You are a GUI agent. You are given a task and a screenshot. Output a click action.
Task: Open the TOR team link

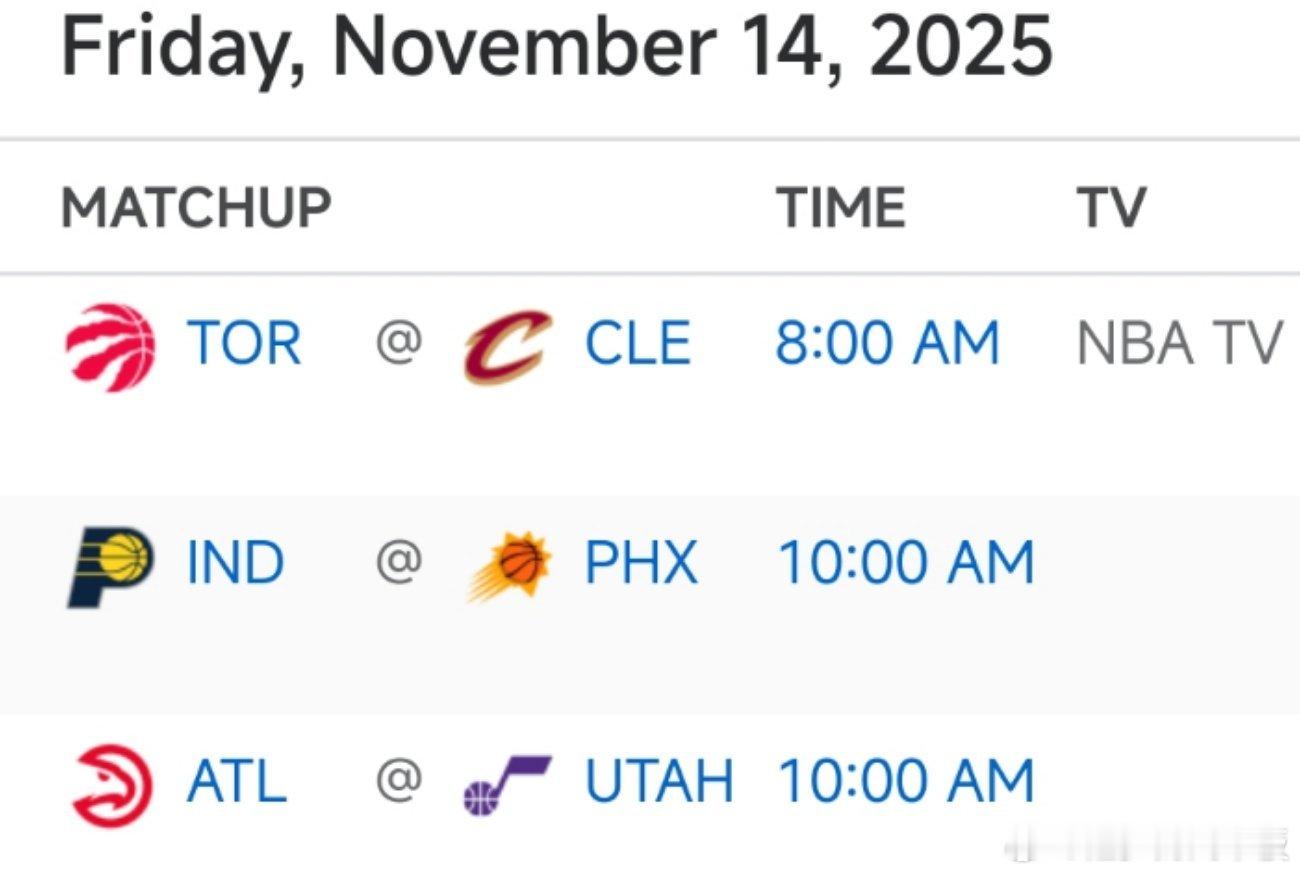pos(244,344)
